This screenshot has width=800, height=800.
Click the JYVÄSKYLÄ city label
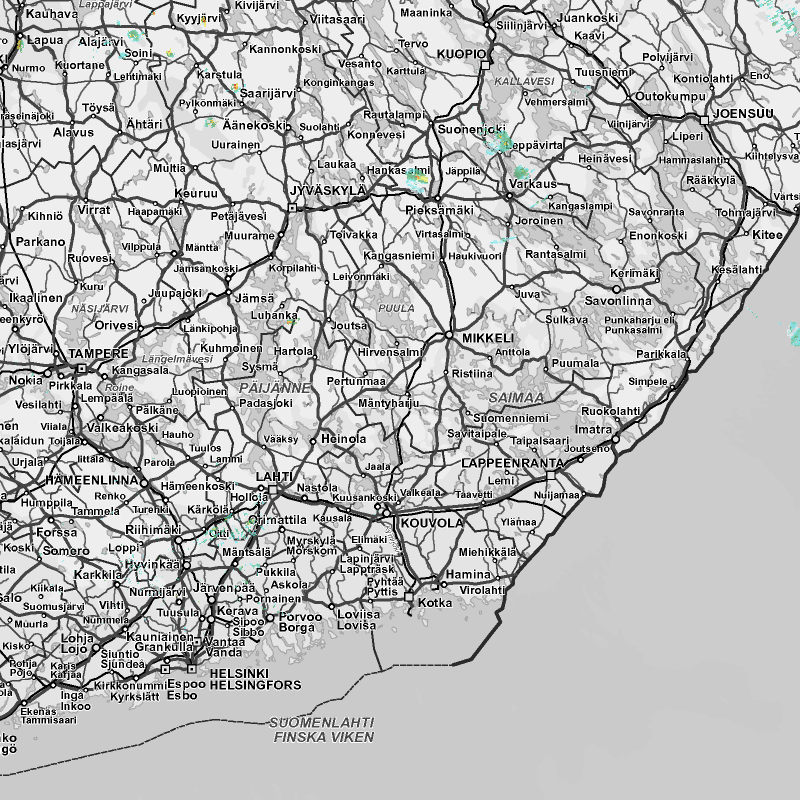coord(328,191)
